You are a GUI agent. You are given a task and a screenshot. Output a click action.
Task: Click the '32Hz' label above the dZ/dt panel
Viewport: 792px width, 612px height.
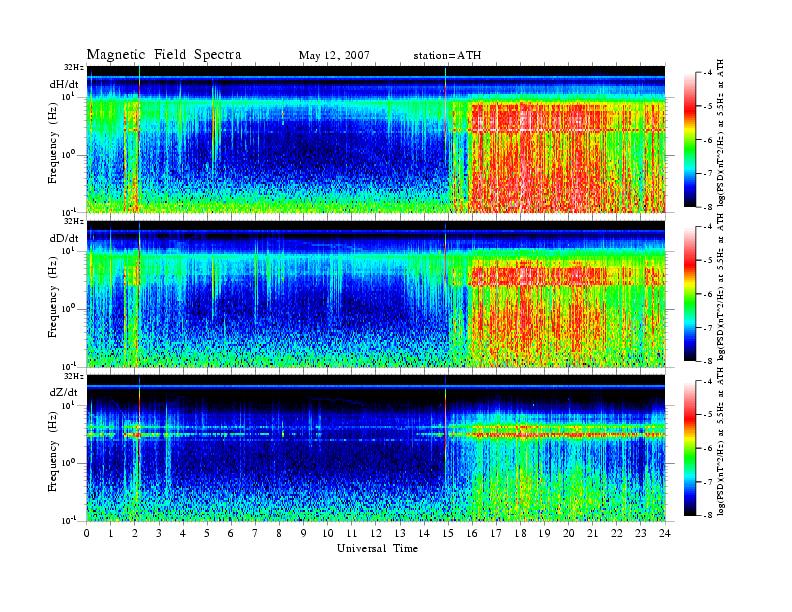click(x=74, y=376)
